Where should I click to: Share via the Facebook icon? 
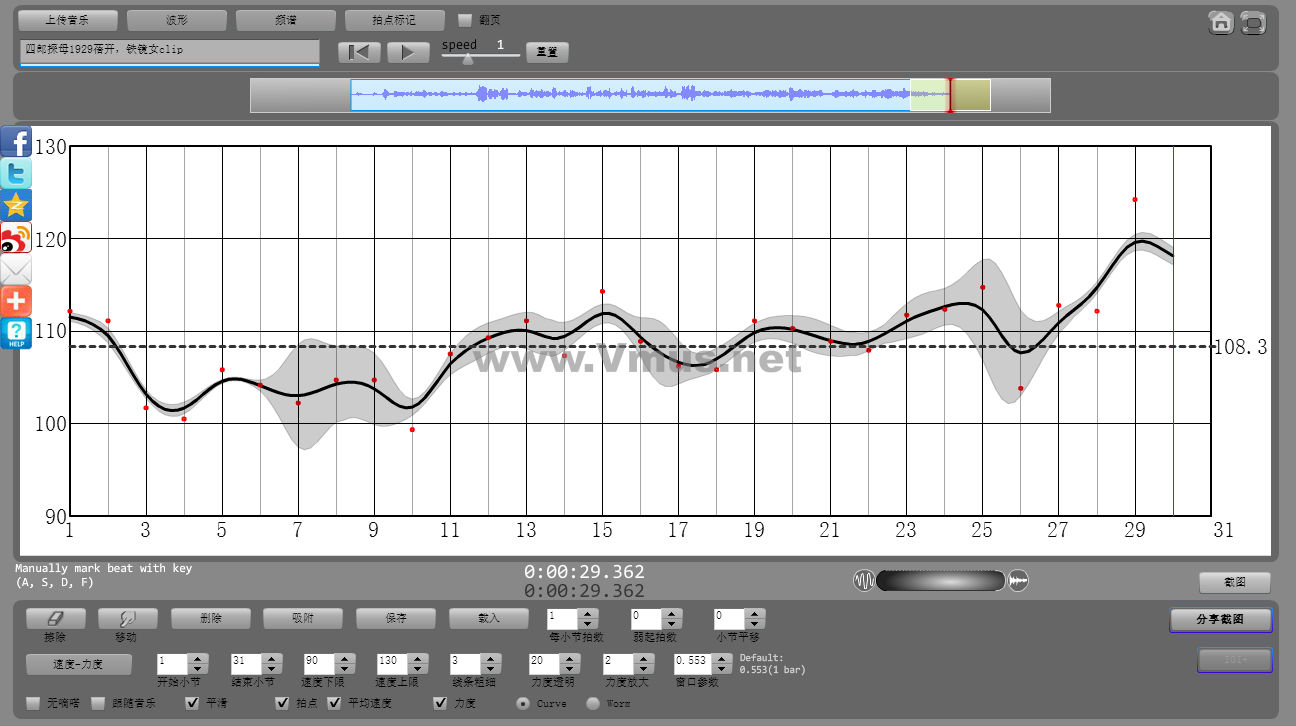tap(16, 141)
